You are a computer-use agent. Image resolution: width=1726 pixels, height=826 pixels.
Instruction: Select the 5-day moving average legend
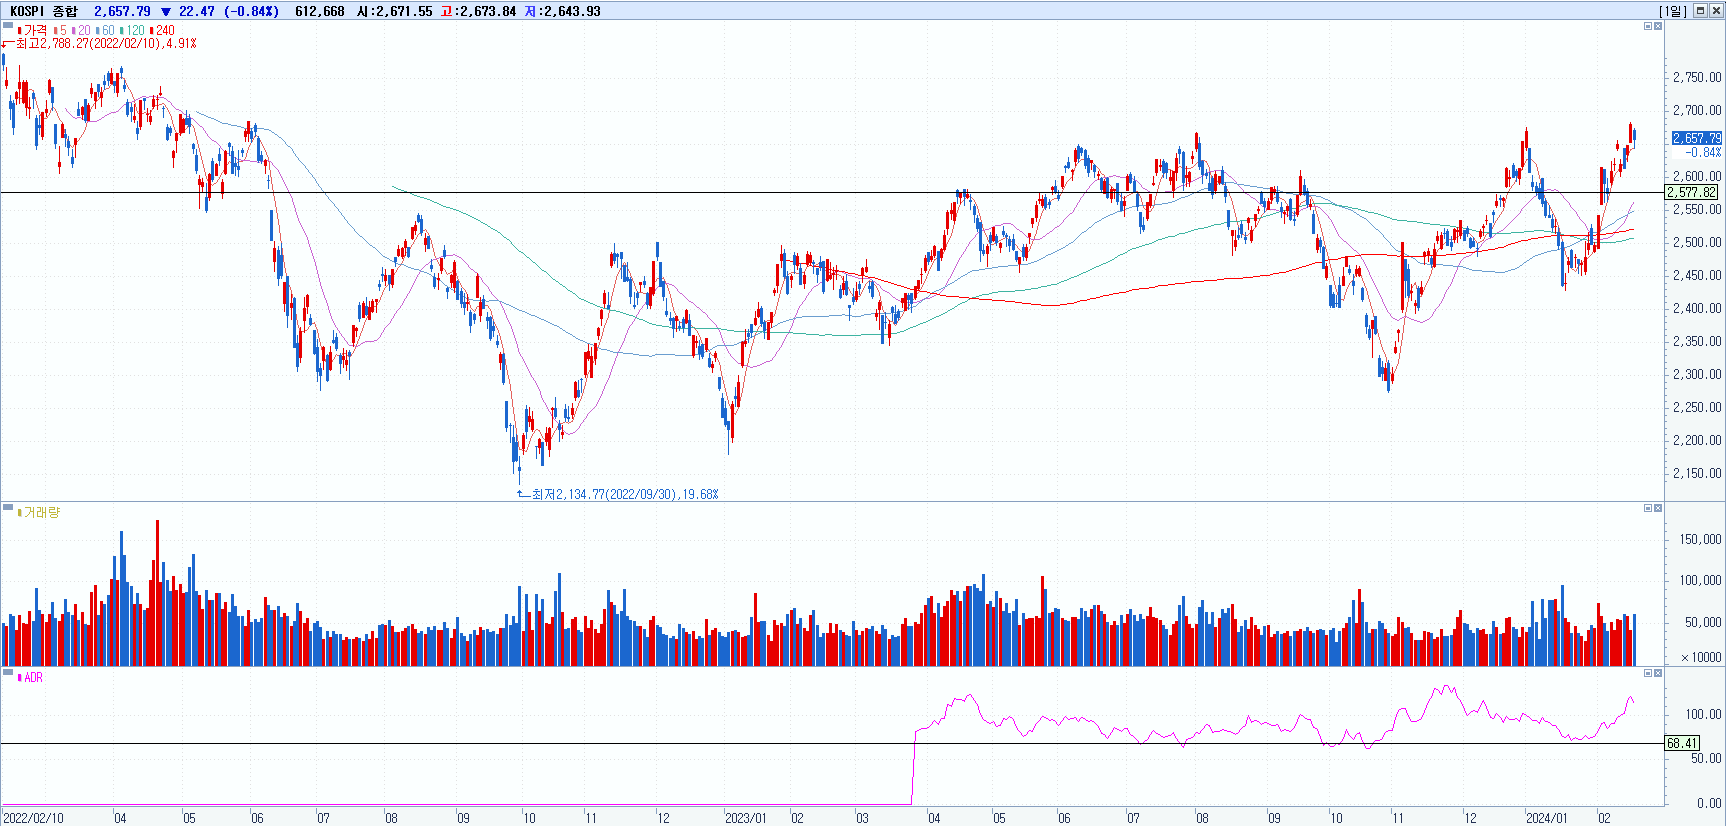click(61, 31)
